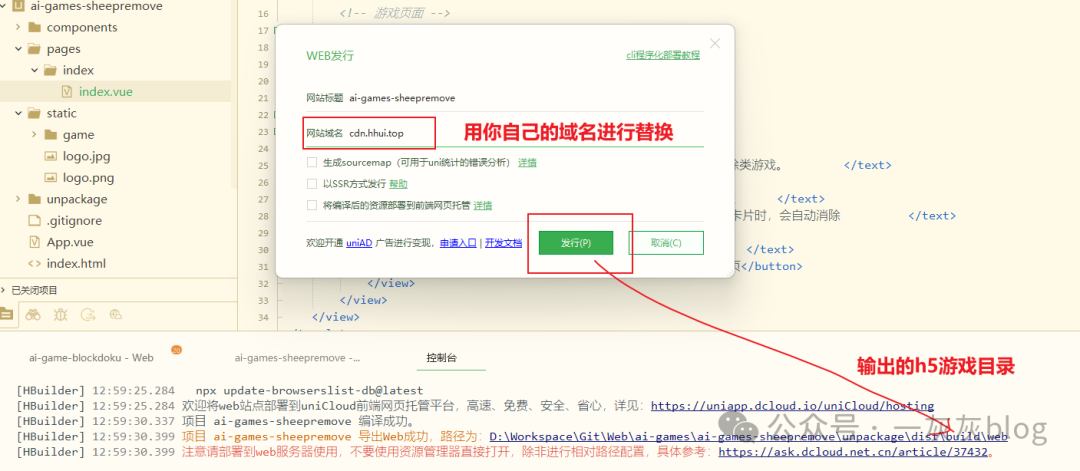Select App.vue in the project tree
1080x471 pixels.
pyautogui.click(x=70, y=242)
